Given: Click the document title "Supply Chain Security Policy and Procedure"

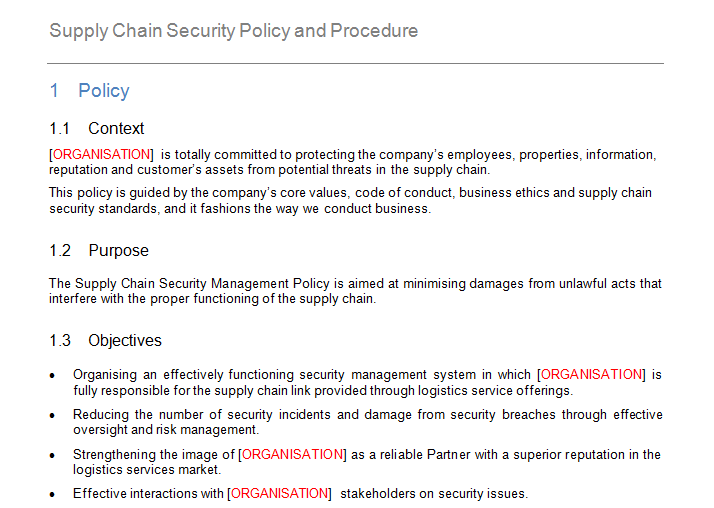Looking at the screenshot, I should [233, 31].
